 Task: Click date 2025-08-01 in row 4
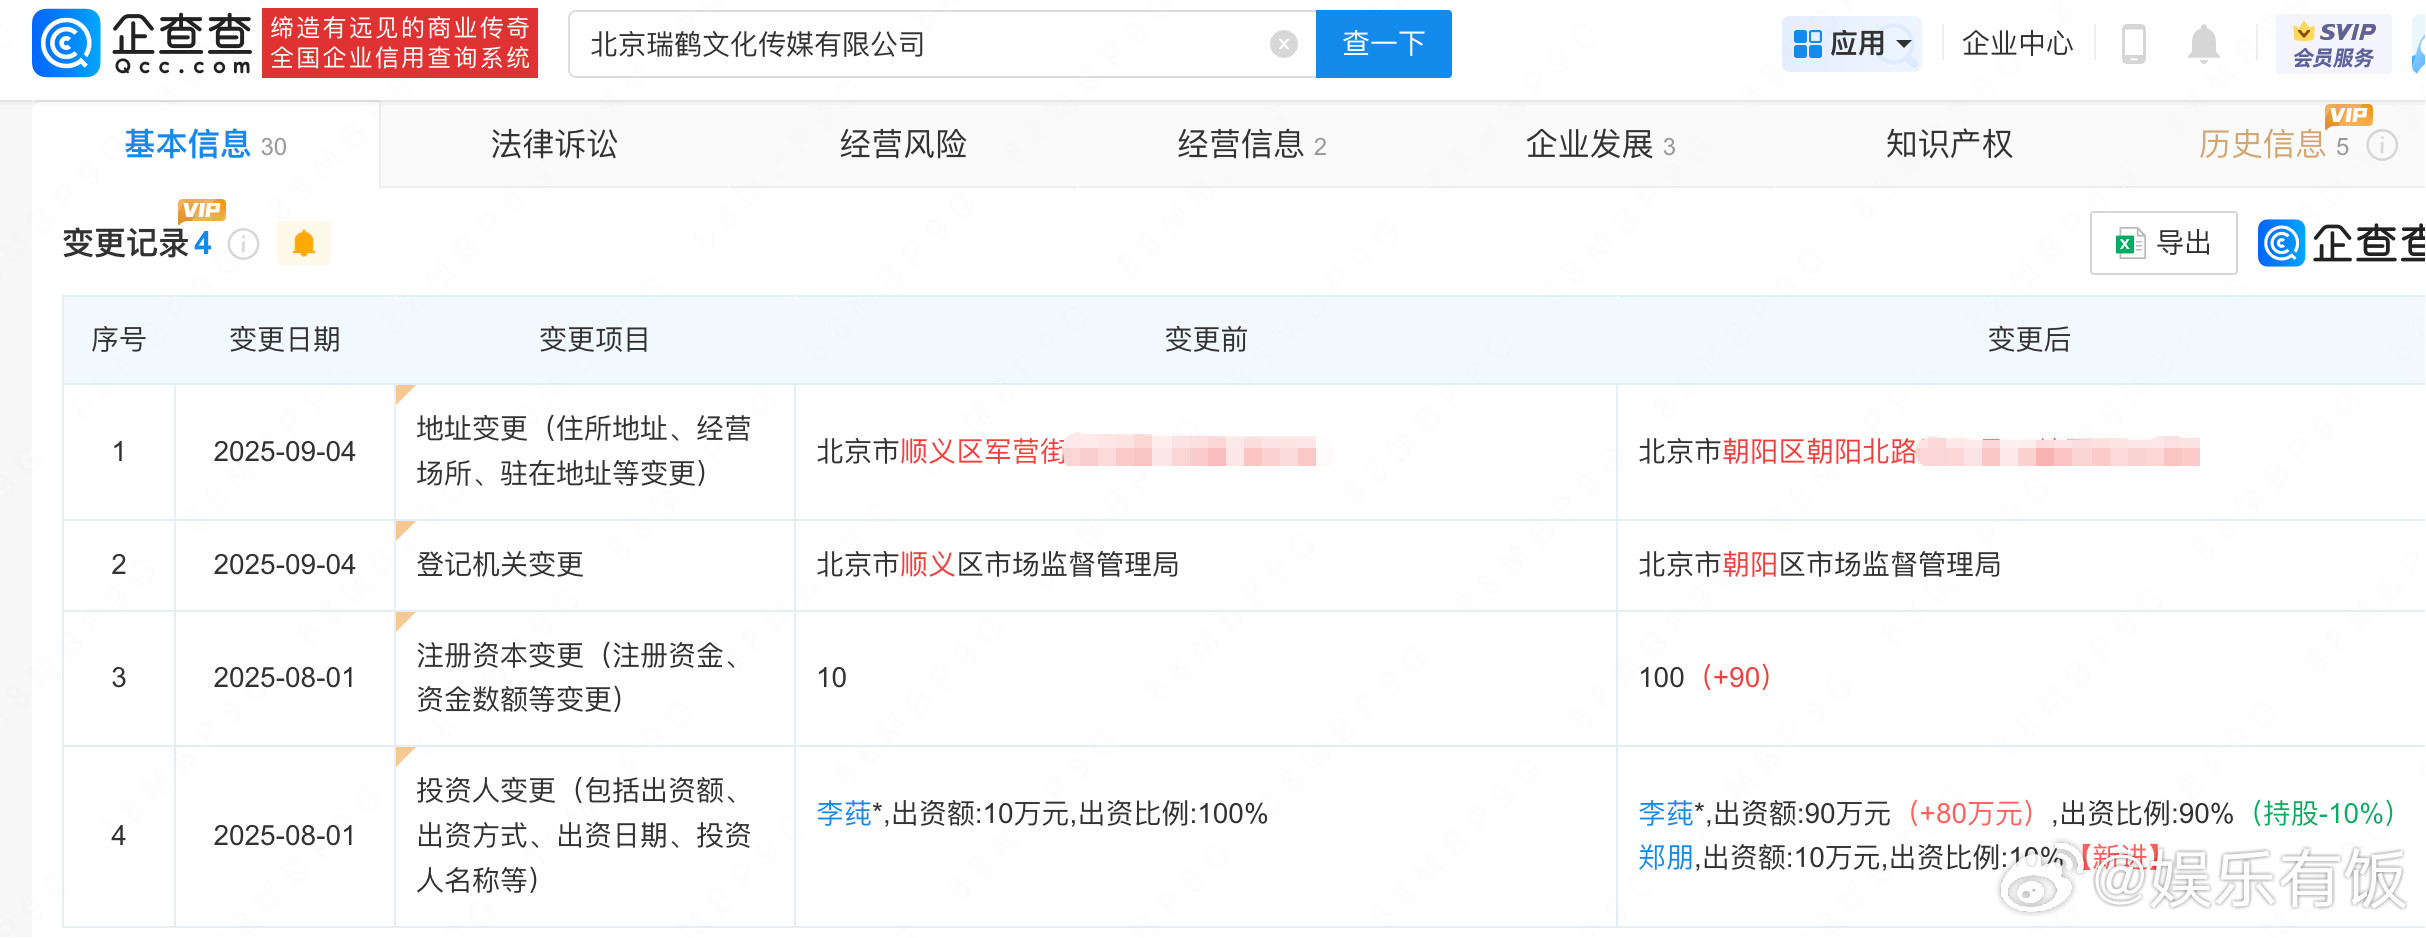284,836
